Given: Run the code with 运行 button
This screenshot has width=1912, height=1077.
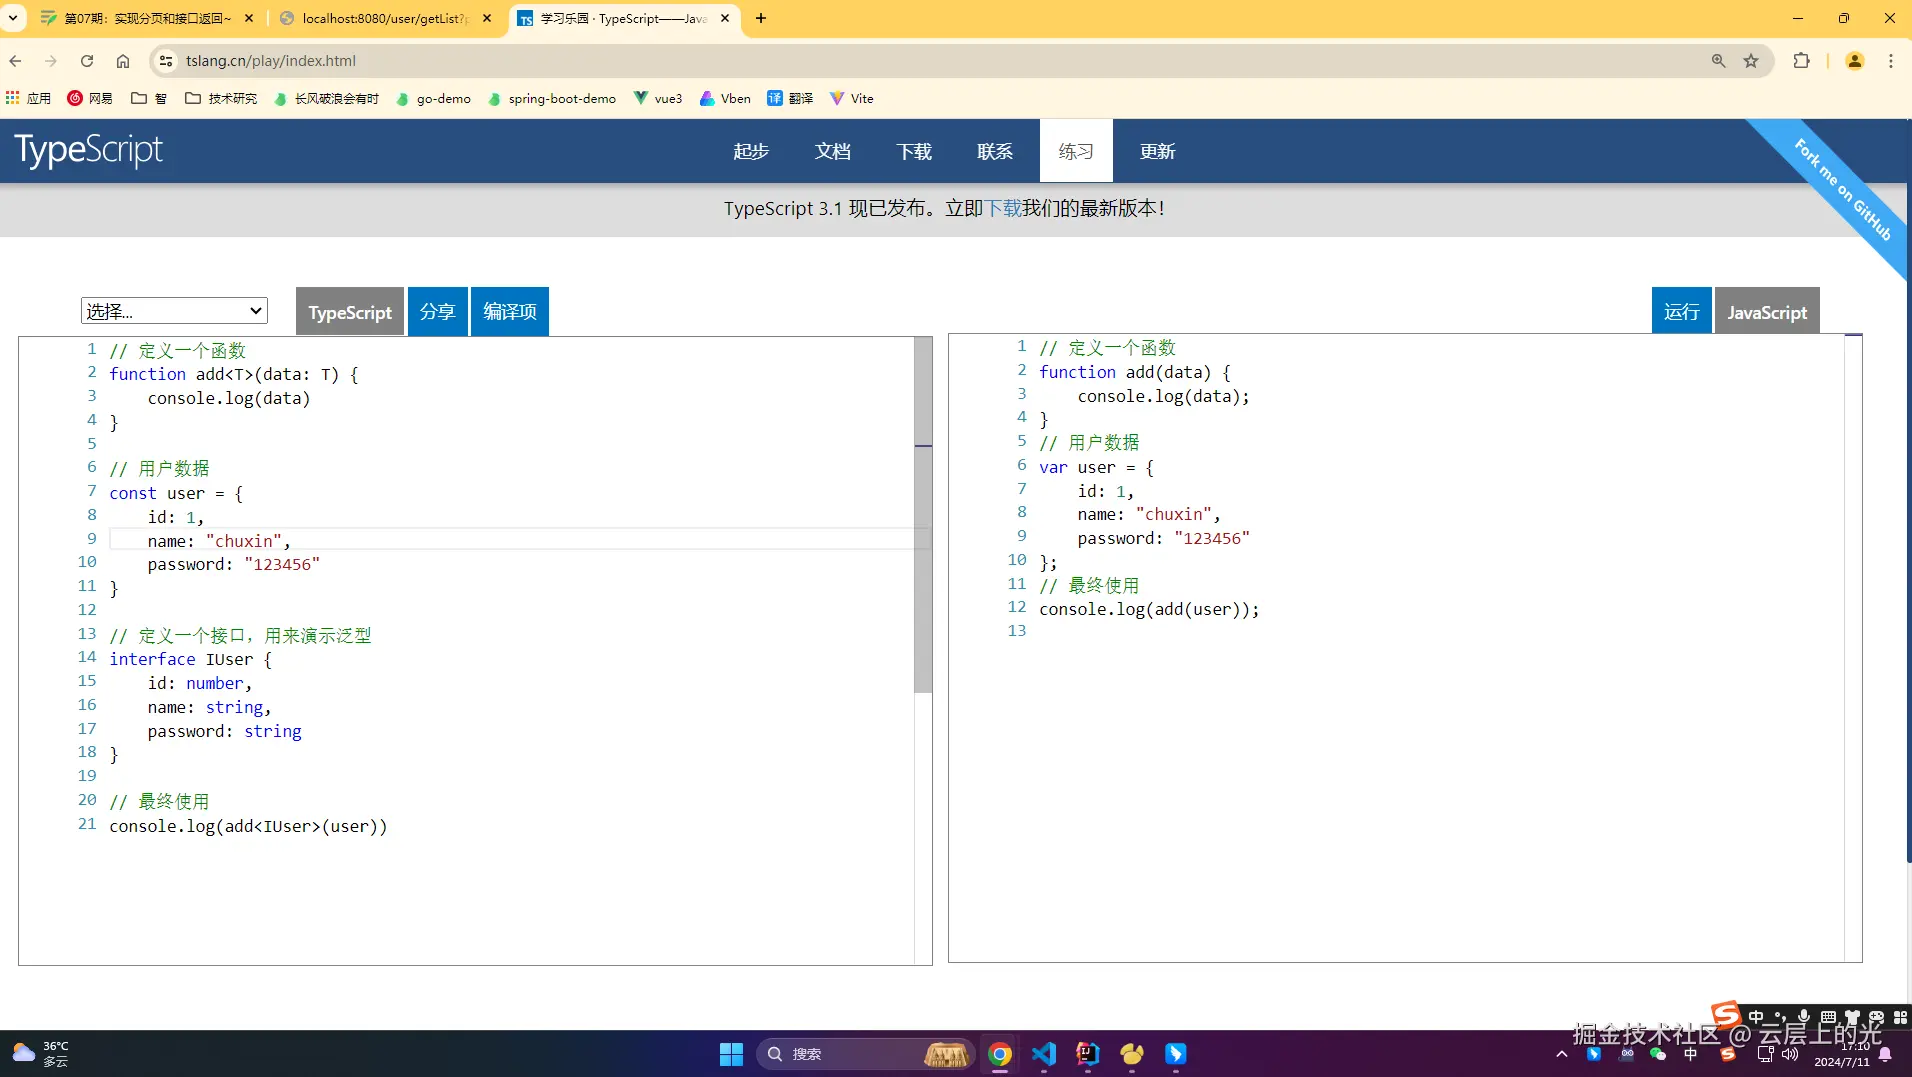Looking at the screenshot, I should coord(1682,312).
